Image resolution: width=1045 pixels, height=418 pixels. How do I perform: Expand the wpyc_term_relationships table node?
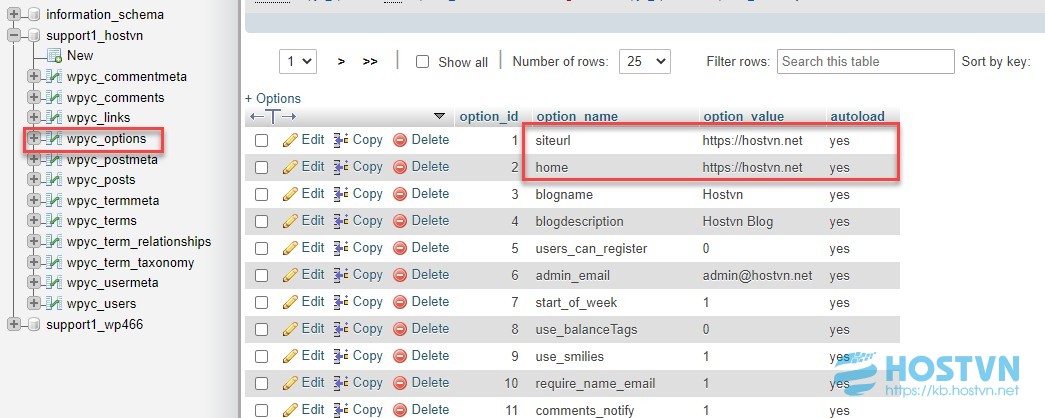33,241
